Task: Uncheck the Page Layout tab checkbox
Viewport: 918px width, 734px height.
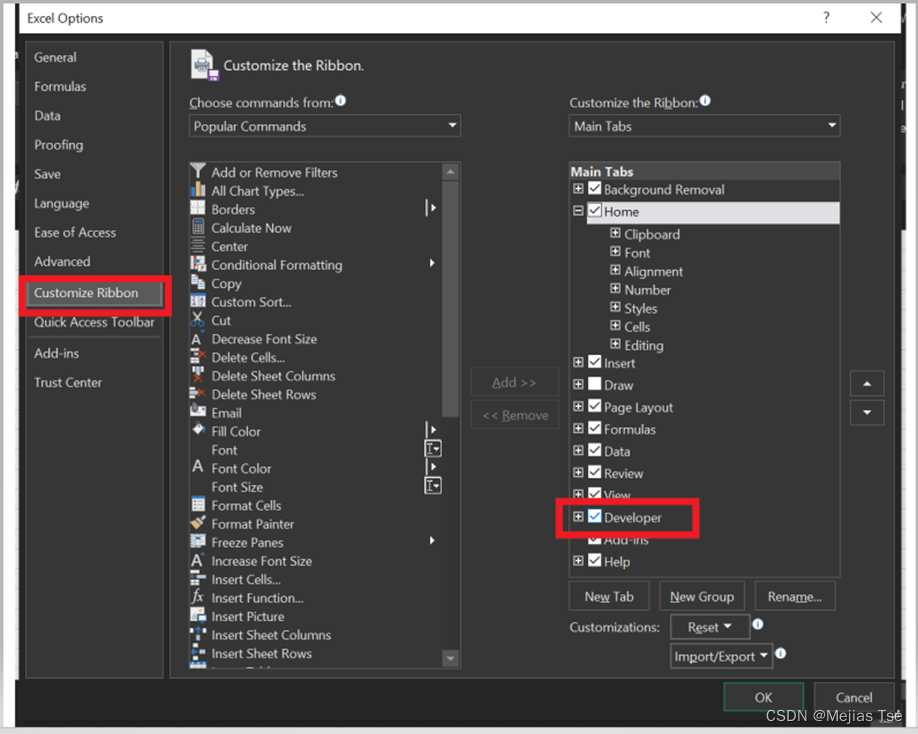Action: coord(595,406)
